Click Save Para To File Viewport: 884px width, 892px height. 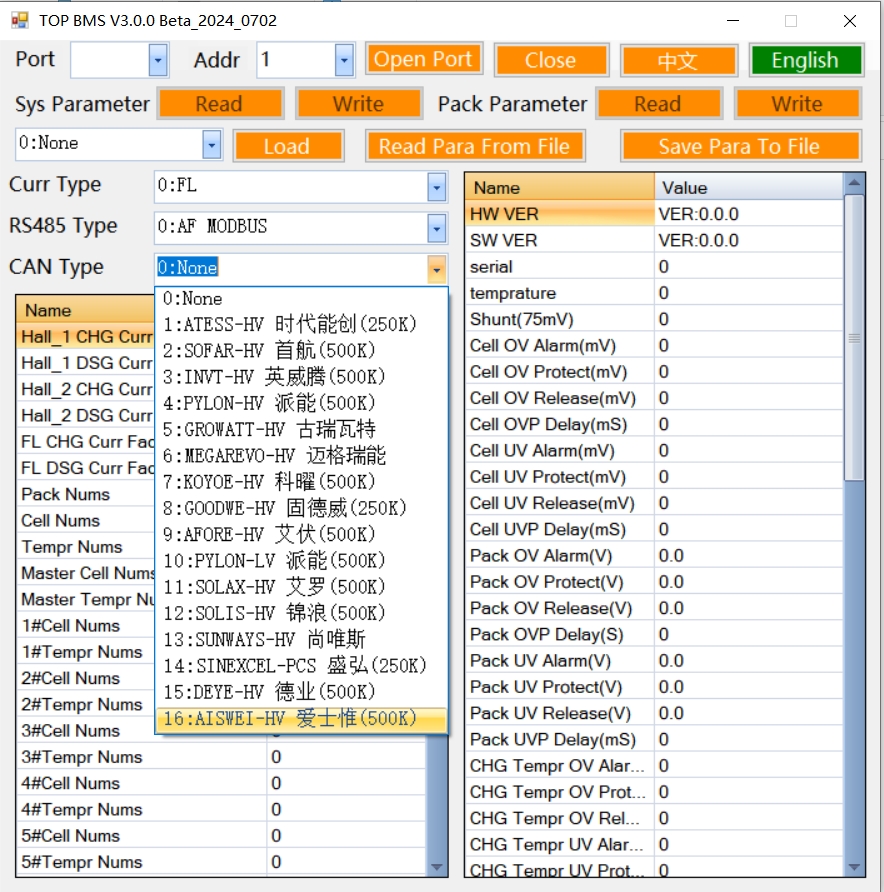pos(740,146)
